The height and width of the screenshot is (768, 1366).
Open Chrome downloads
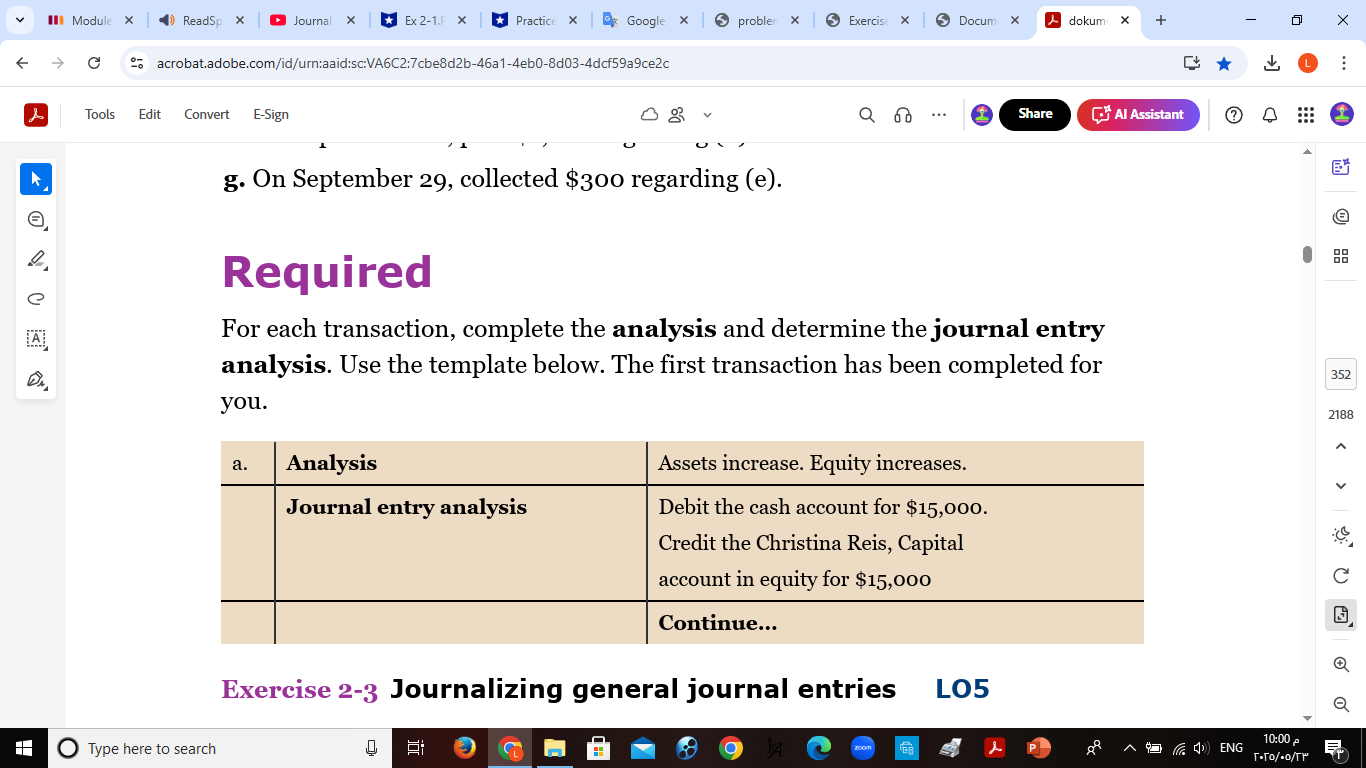click(x=1272, y=63)
